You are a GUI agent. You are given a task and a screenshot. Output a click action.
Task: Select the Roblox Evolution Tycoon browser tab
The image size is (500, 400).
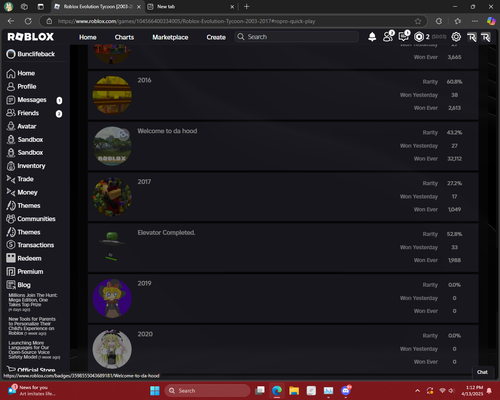pos(97,7)
